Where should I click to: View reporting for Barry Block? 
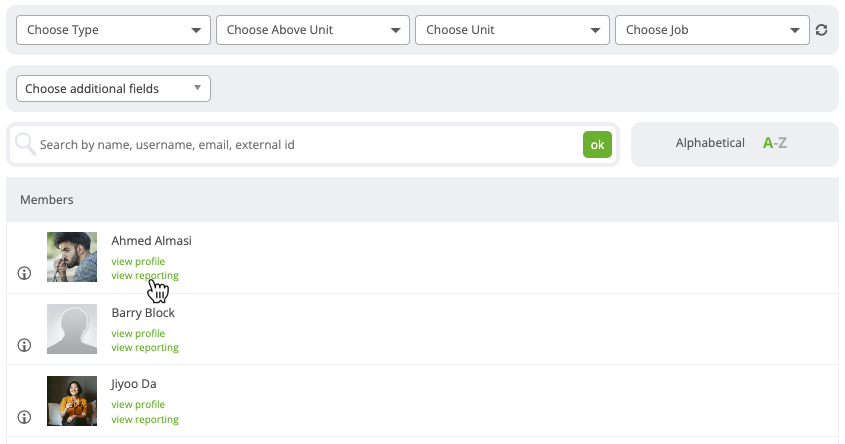pos(145,348)
